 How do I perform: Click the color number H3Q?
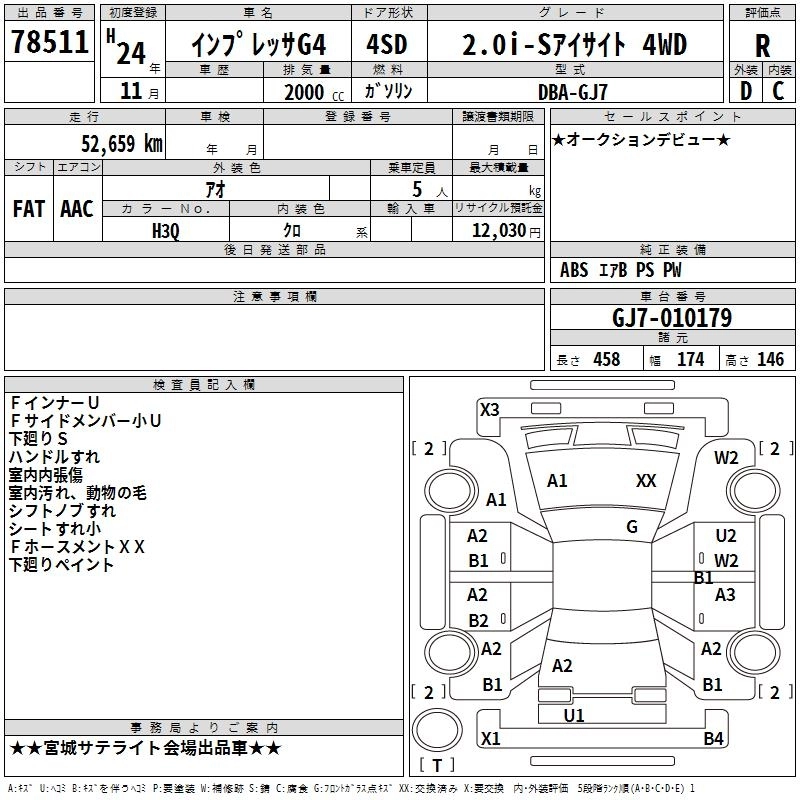point(166,231)
